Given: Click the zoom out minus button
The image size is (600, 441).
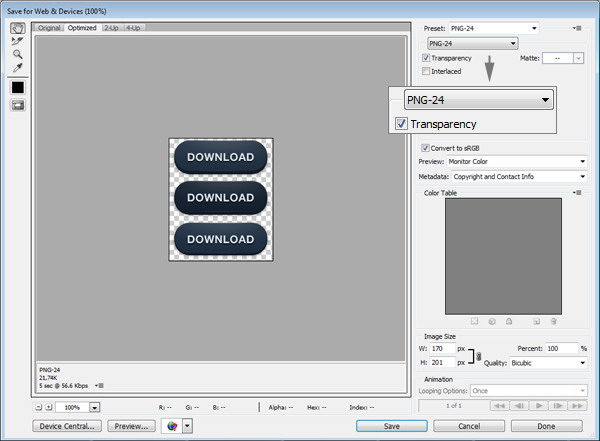Looking at the screenshot, I should click(38, 407).
